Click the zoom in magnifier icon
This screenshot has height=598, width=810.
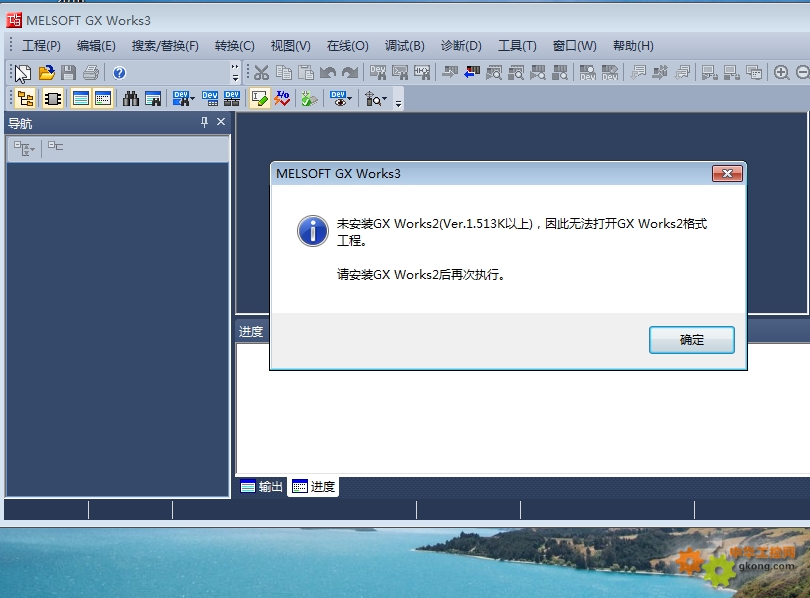pyautogui.click(x=782, y=73)
